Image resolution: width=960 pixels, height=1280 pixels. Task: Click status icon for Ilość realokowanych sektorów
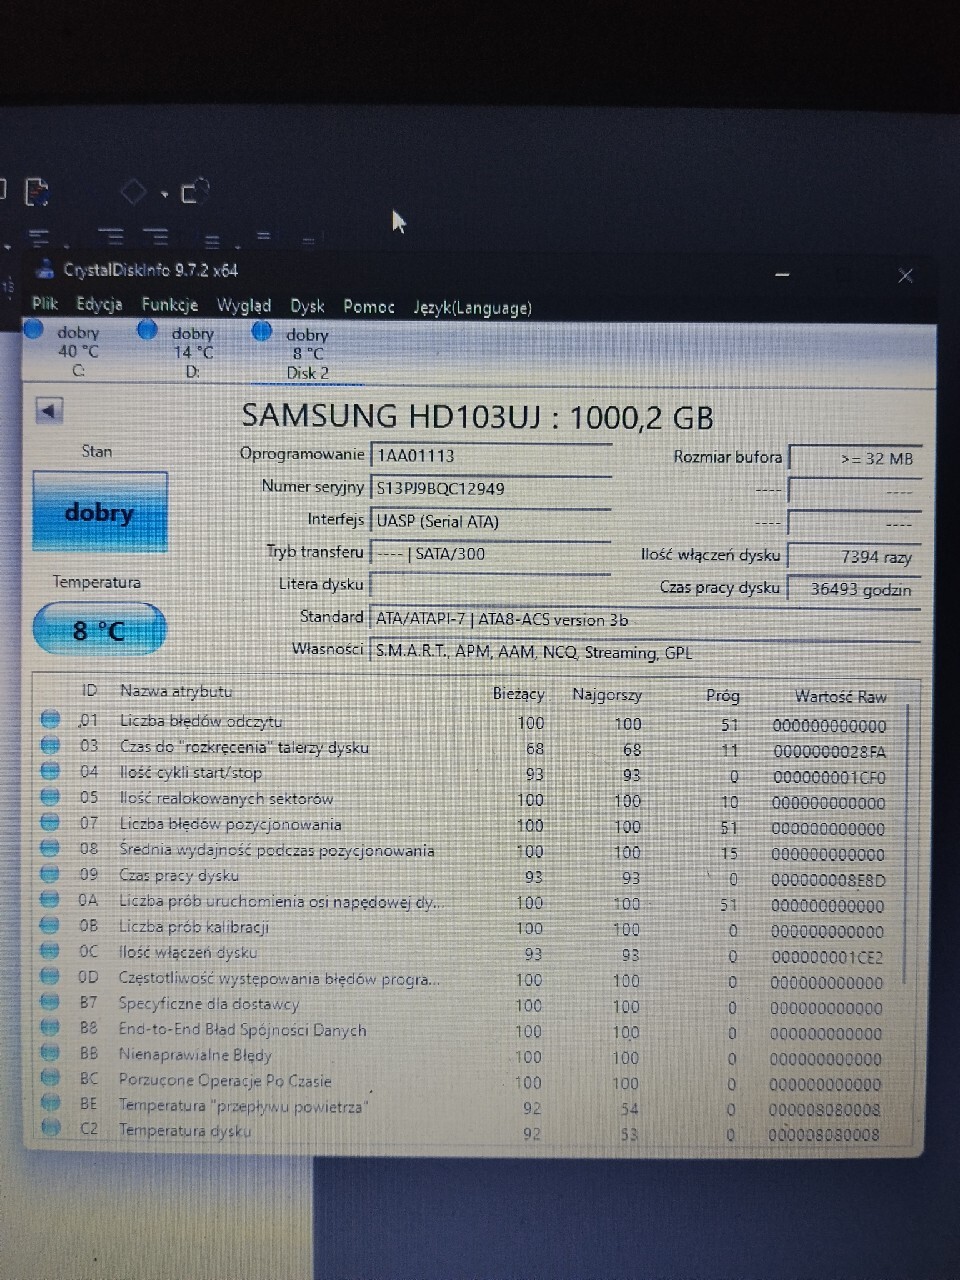click(x=50, y=797)
